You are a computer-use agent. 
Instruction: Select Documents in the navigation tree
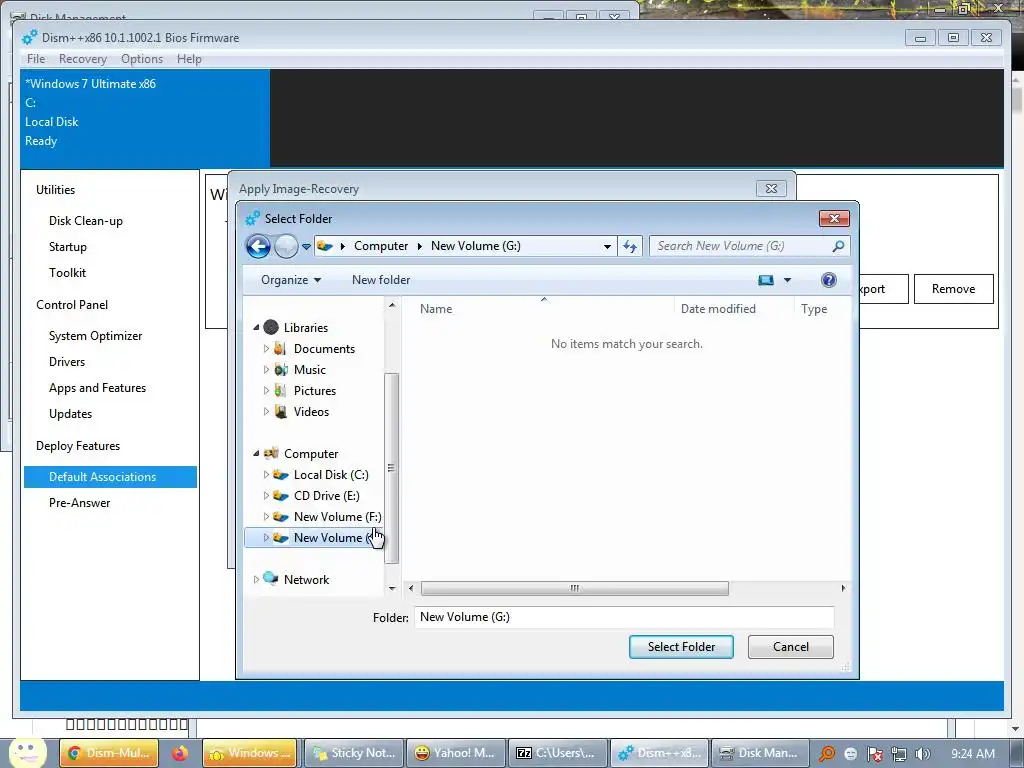tap(324, 349)
